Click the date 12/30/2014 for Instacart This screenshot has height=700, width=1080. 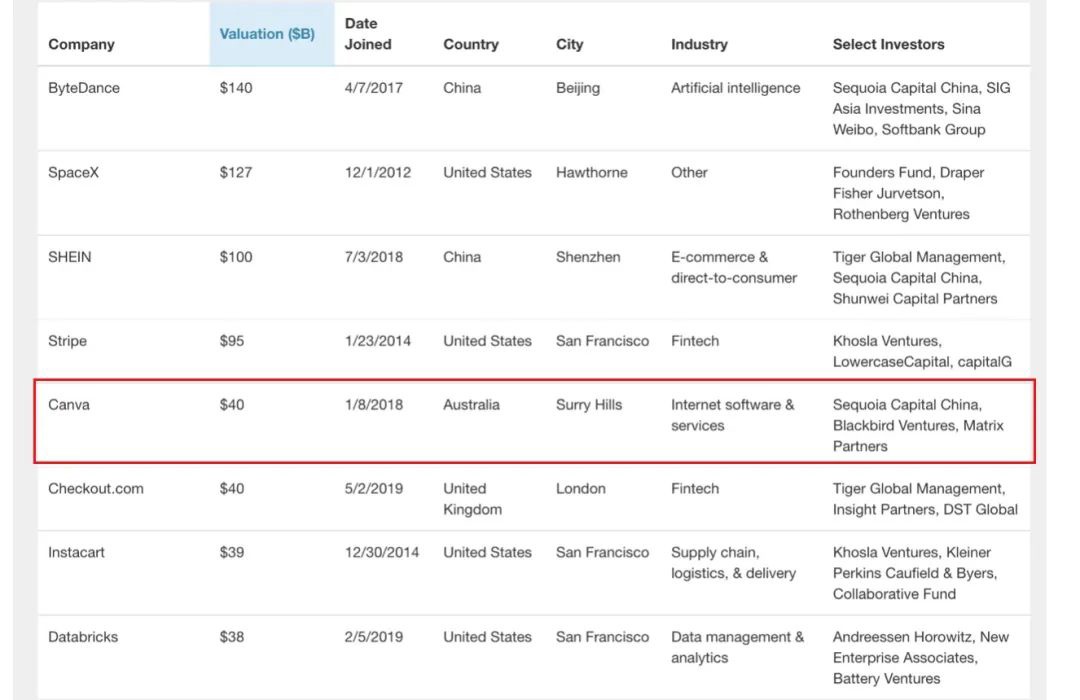tap(382, 553)
